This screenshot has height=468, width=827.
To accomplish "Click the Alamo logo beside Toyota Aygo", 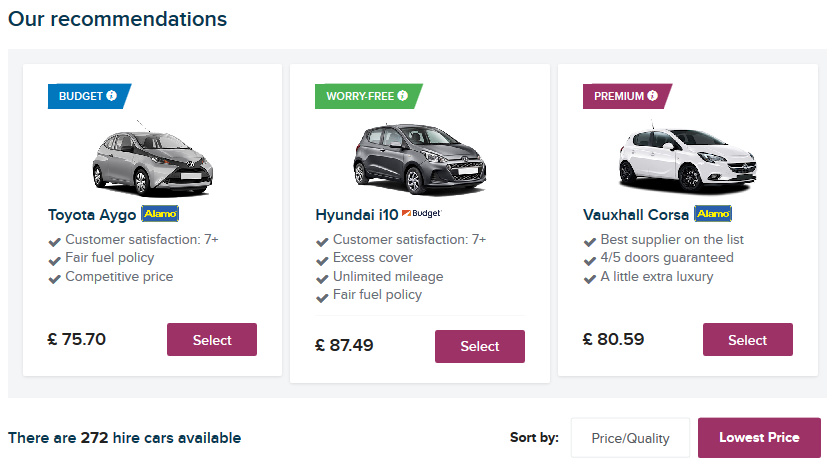I will [x=160, y=214].
